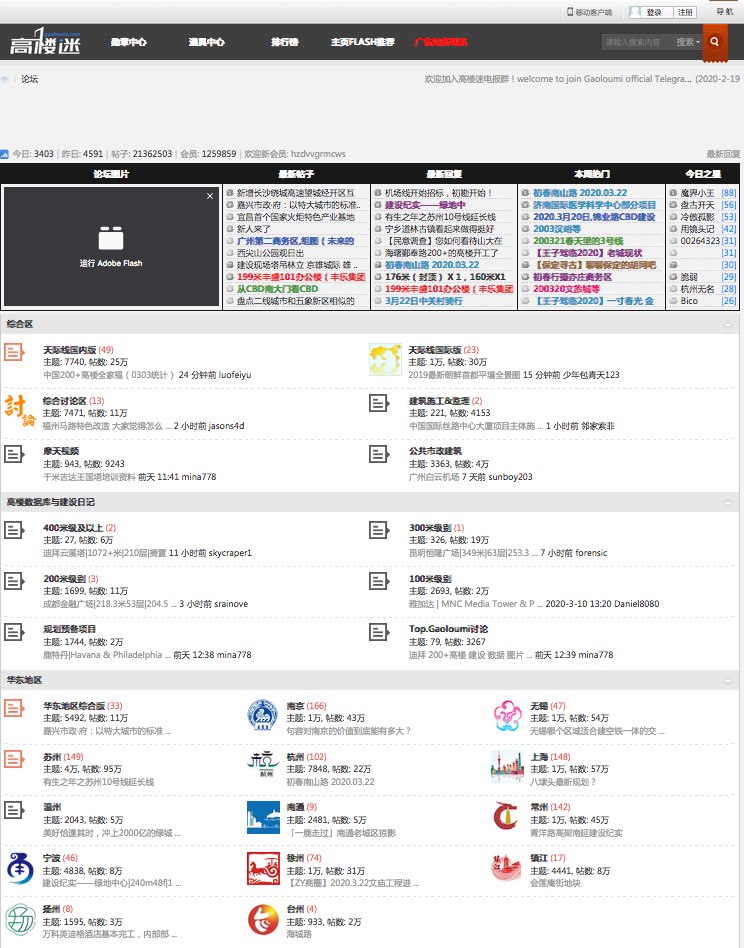Click in the search content input field

[637, 42]
